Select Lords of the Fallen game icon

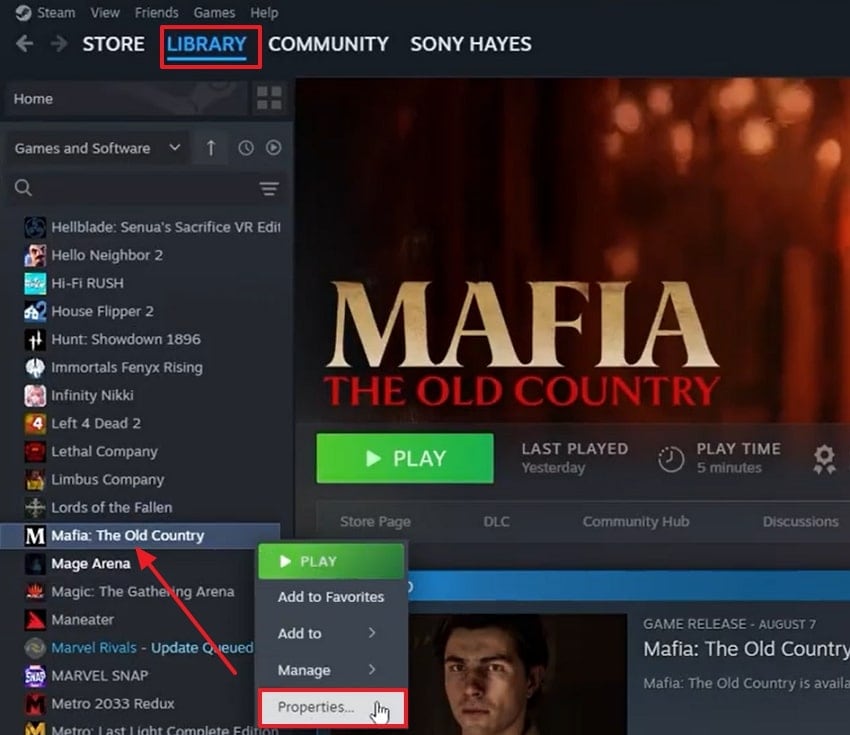click(x=35, y=508)
